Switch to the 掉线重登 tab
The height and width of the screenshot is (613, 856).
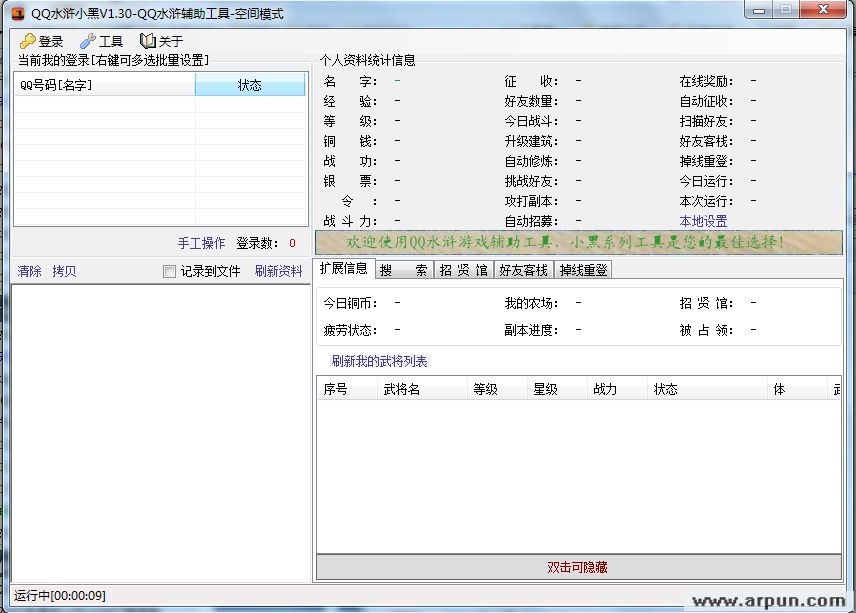(x=584, y=270)
